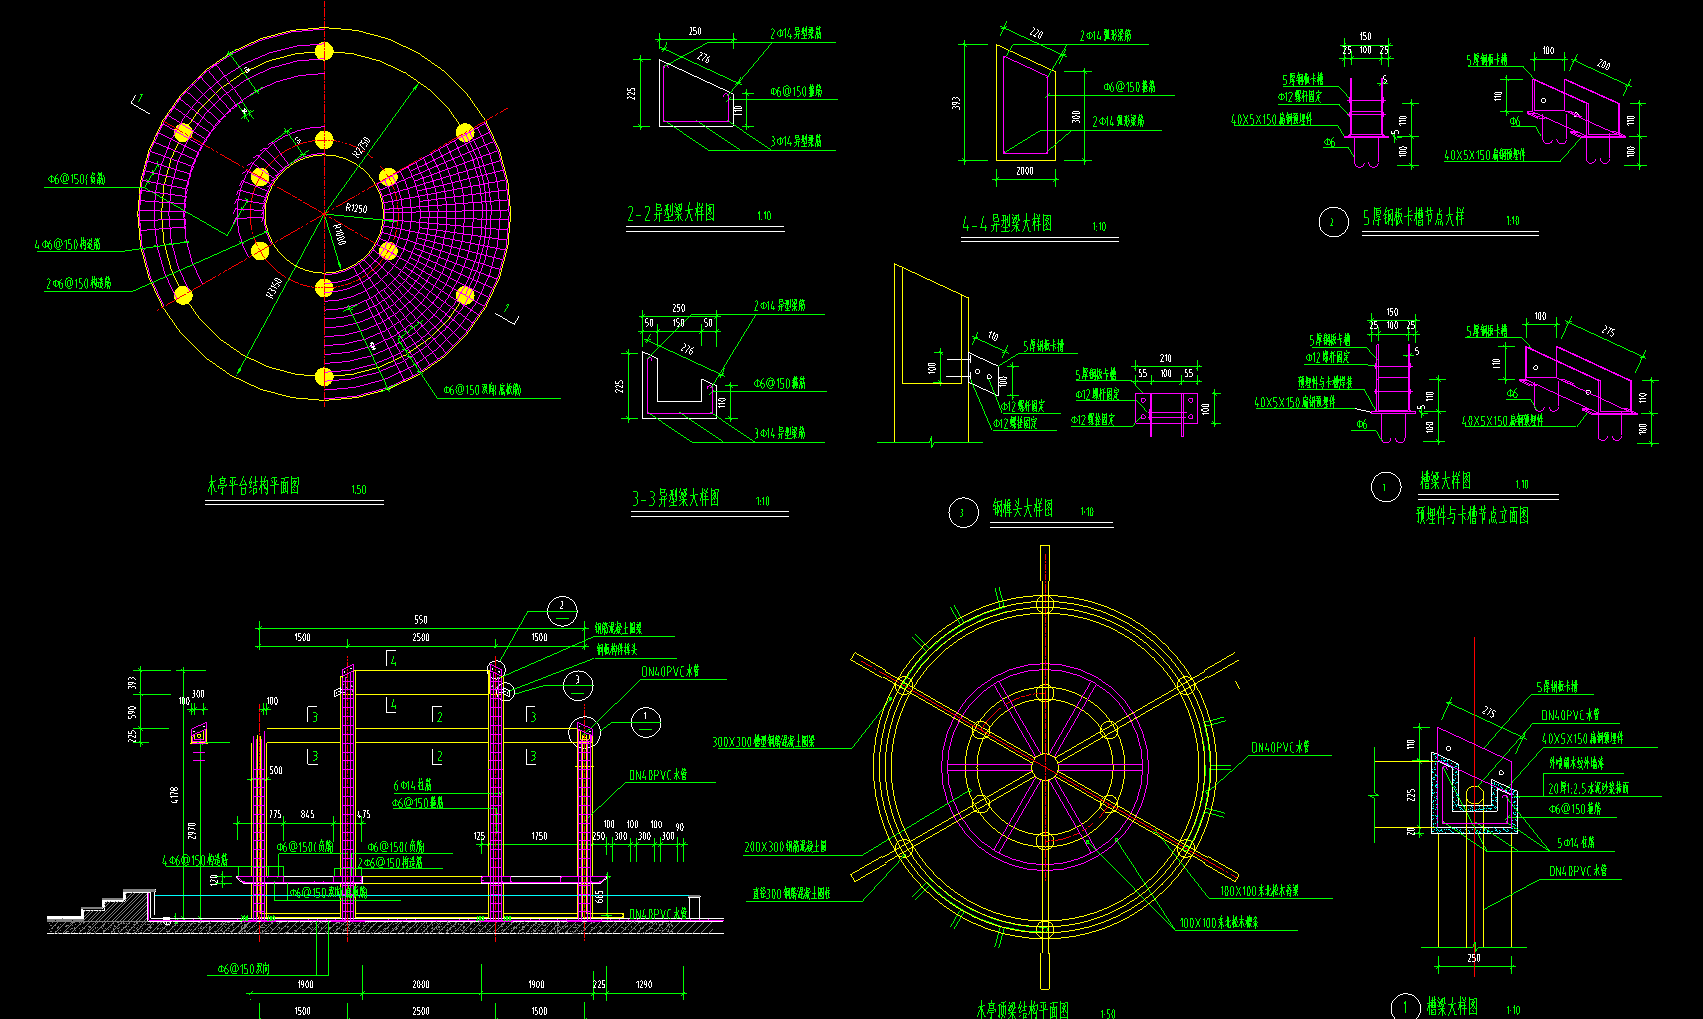The image size is (1703, 1019).
Task: Select the 1290 dimension below the elevation
Action: coord(644,985)
